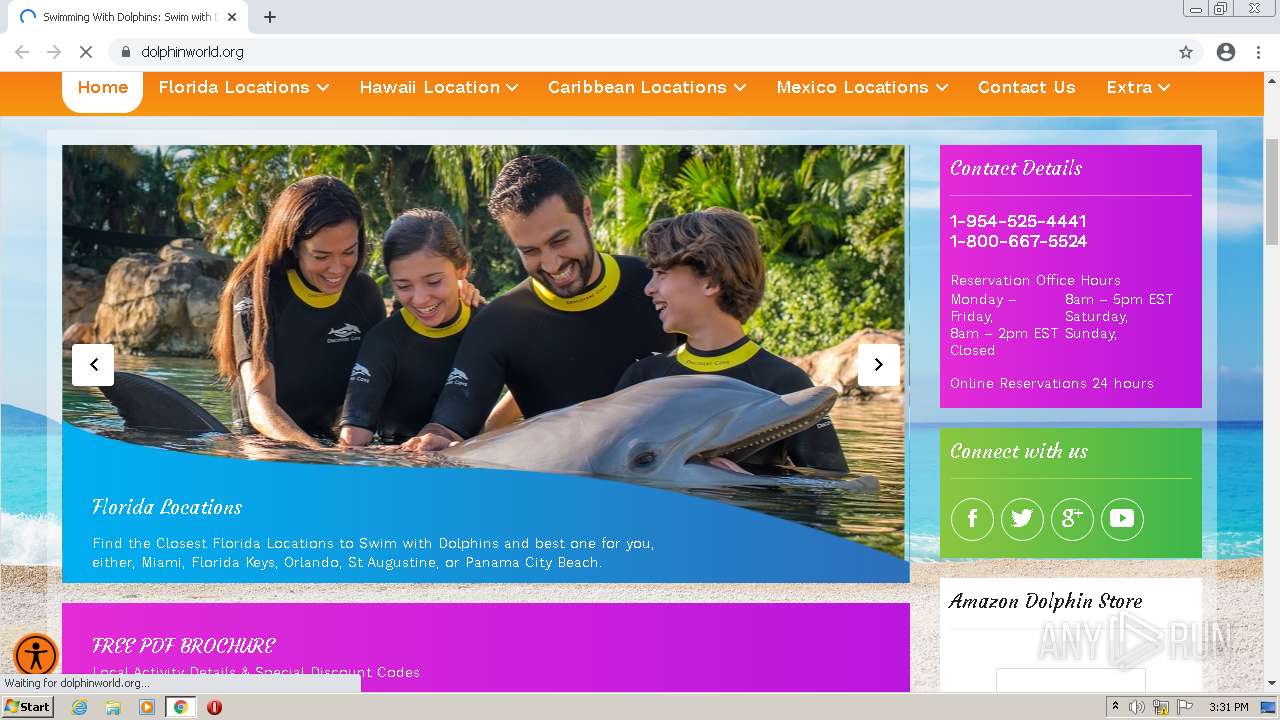Open Chrome's three-dot menu

point(1258,52)
